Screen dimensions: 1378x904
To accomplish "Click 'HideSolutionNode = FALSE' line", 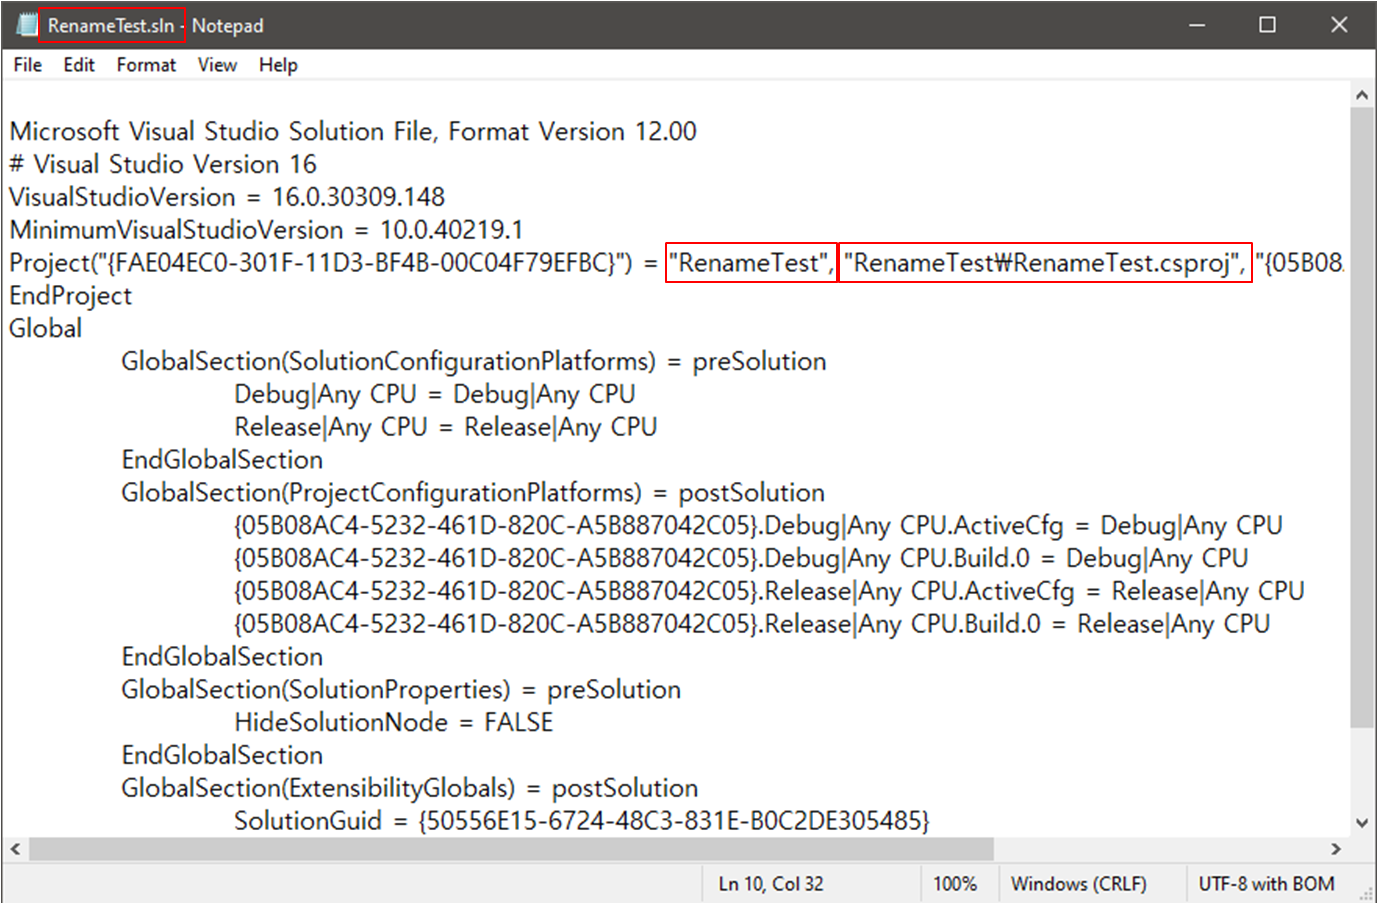I will pos(394,723).
